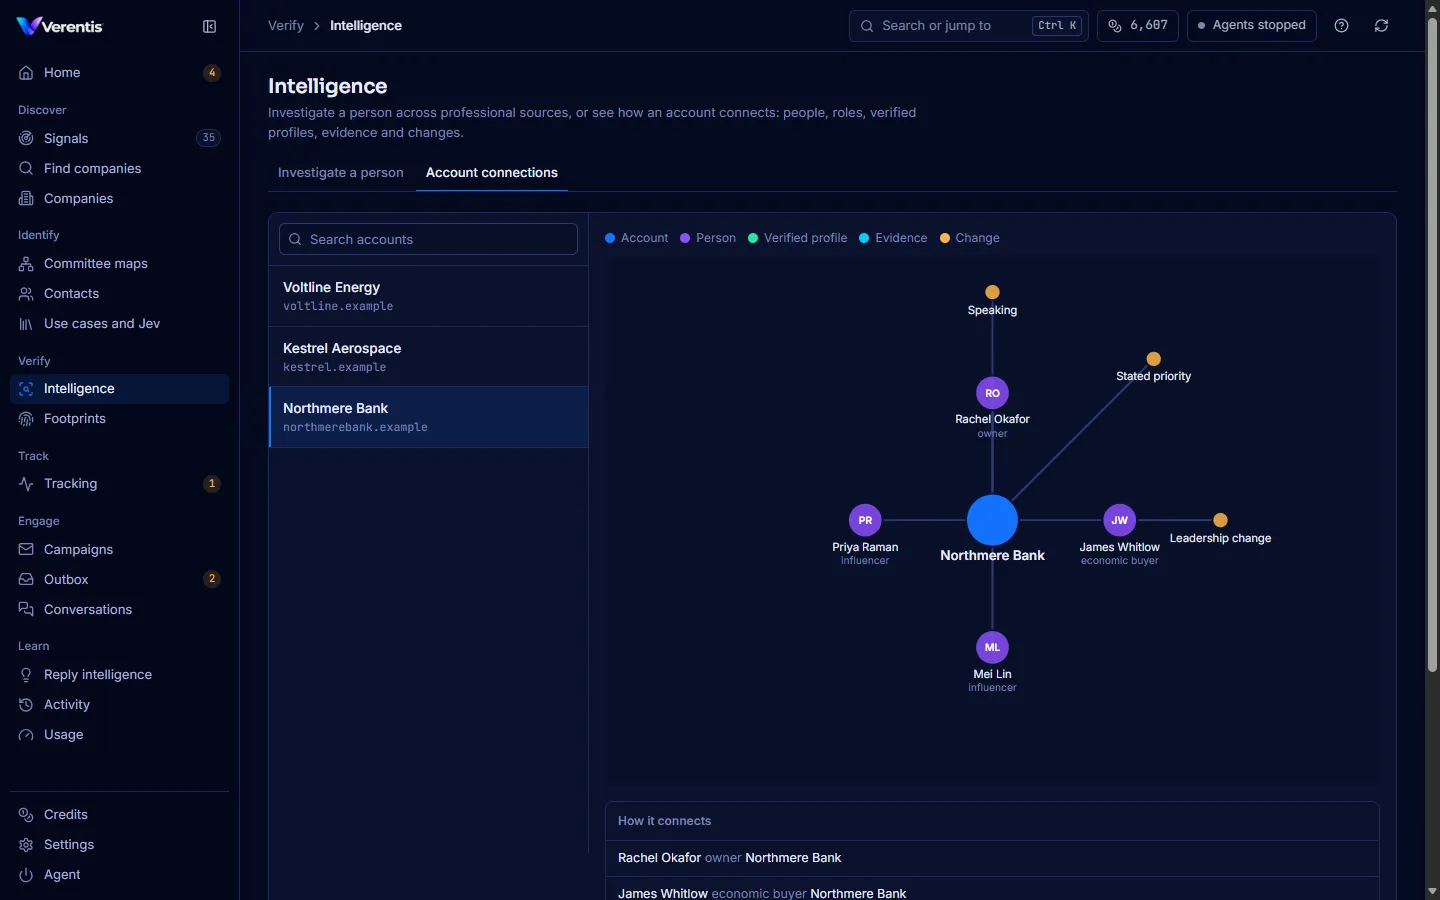Click the page vertical scrollbar

pos(1432,345)
